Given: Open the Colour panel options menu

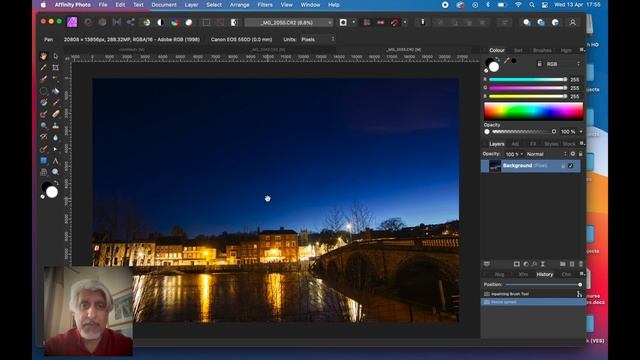Looking at the screenshot, I should pos(582,50).
